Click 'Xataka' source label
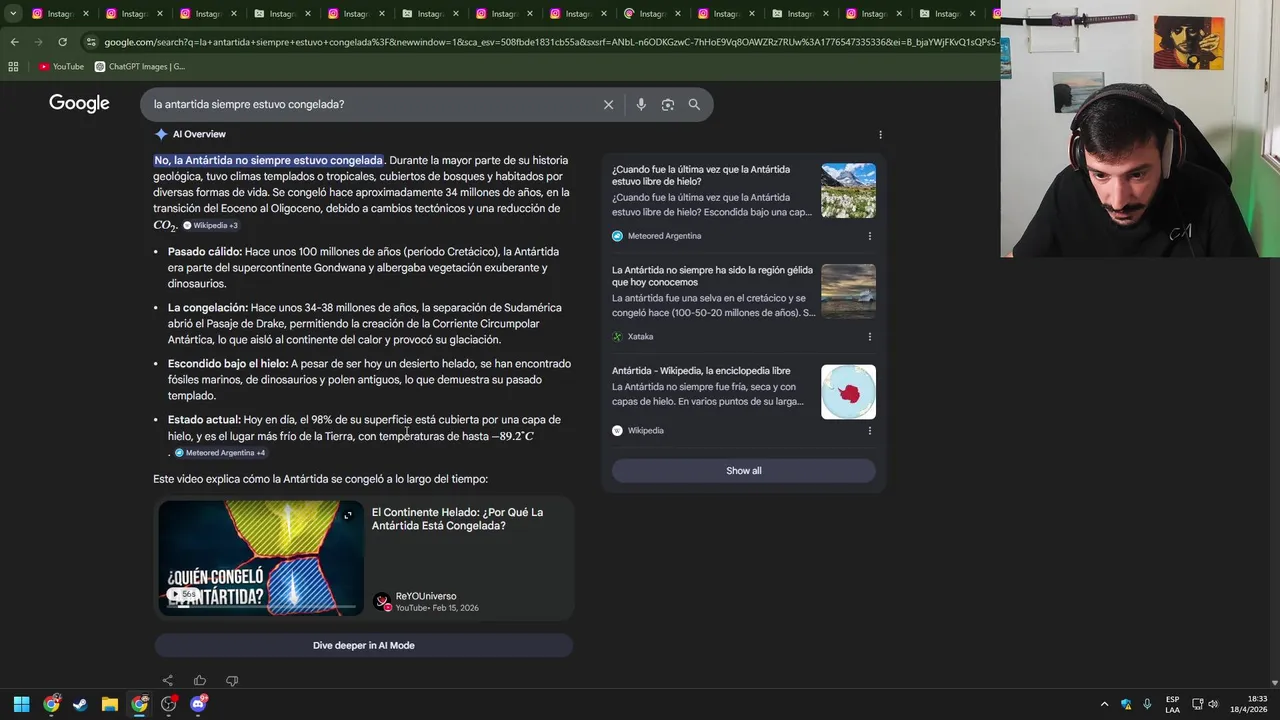The width and height of the screenshot is (1280, 720). point(640,337)
